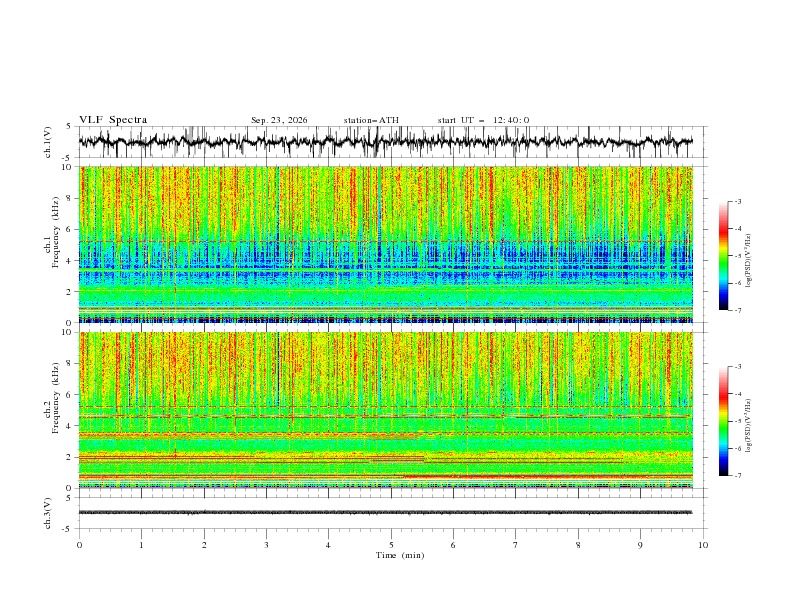Click the 9 minute tick on time axis
This screenshot has height=612, width=792.
point(640,545)
